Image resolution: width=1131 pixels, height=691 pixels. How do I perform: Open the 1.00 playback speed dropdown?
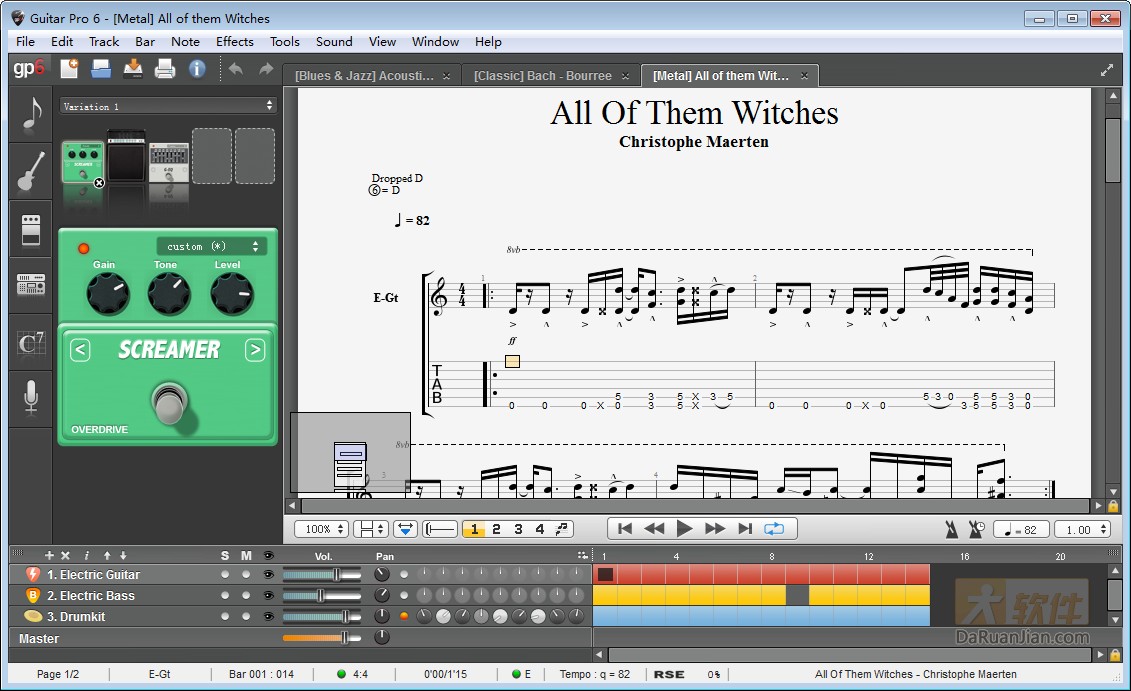click(1082, 529)
